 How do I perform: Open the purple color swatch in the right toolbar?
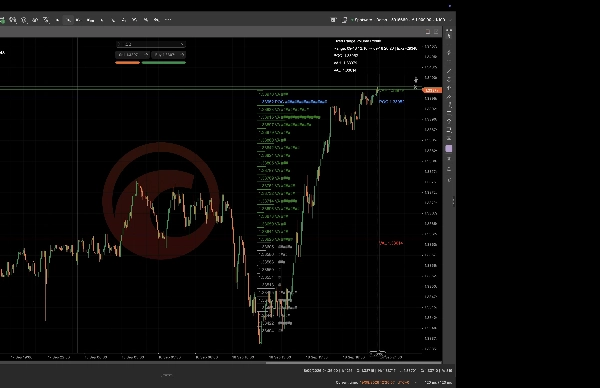click(x=449, y=148)
